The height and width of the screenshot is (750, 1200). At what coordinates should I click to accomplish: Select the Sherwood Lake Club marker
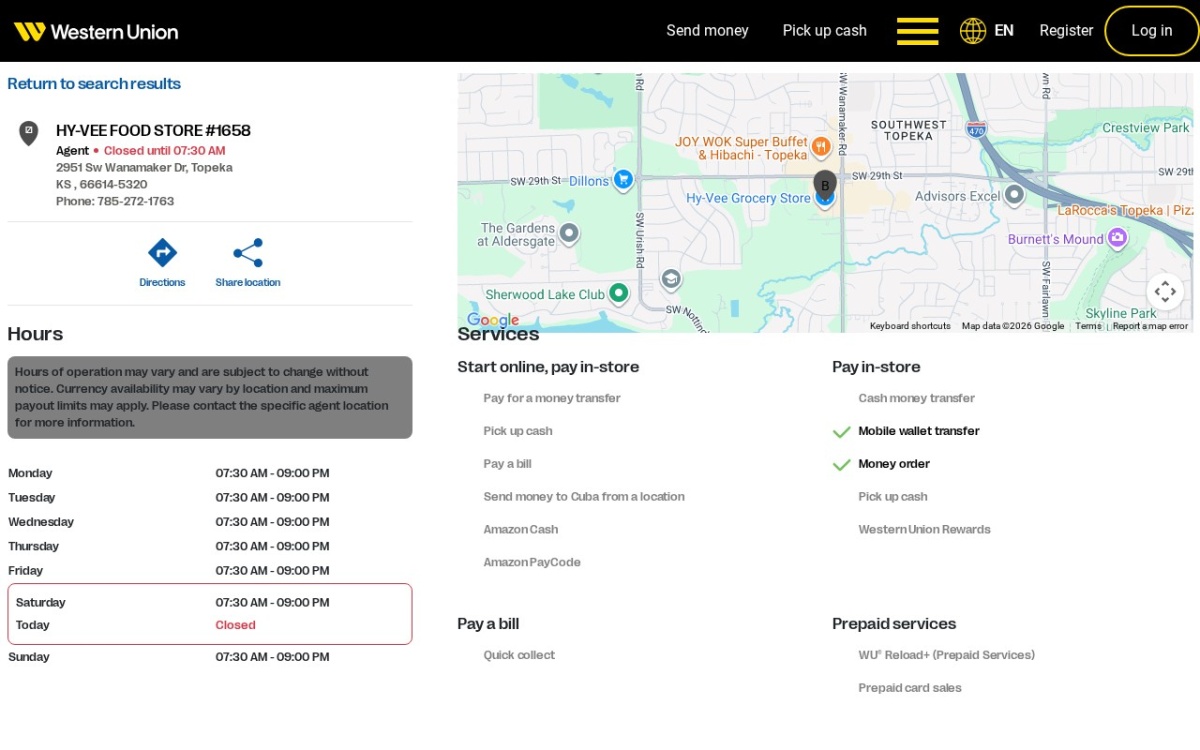(x=619, y=293)
